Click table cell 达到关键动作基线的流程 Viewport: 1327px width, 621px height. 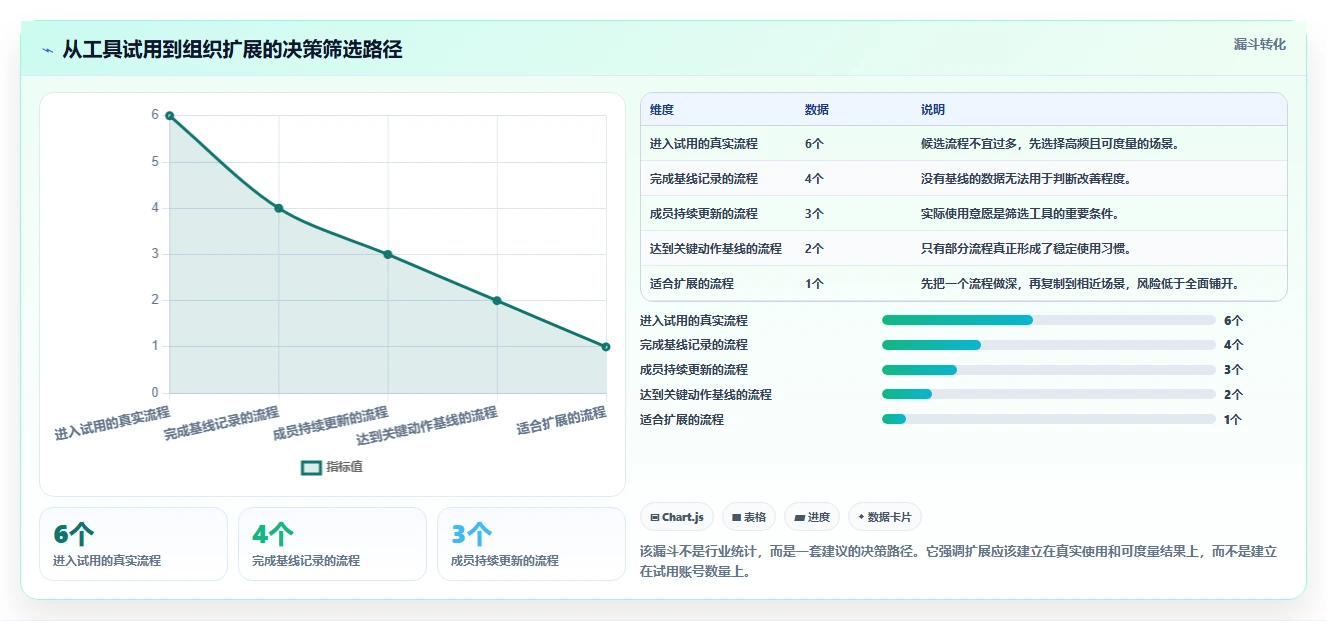tap(716, 249)
